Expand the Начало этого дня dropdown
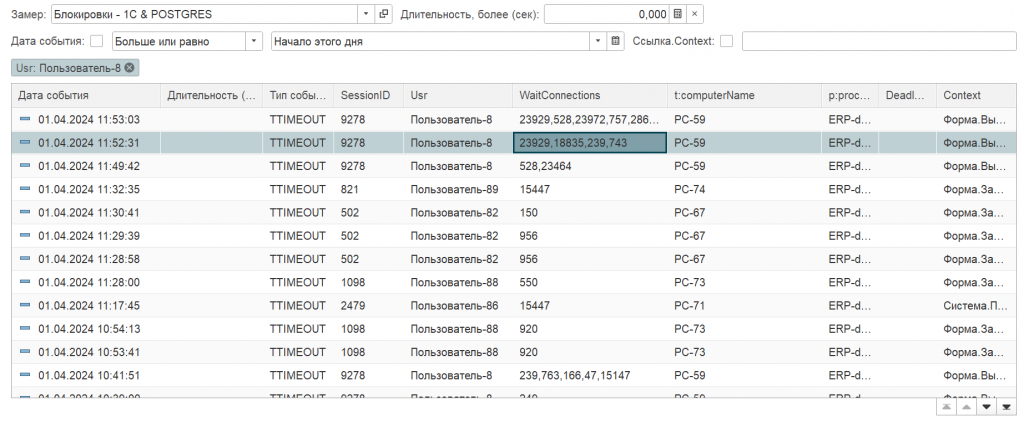The image size is (1024, 422). 598,41
